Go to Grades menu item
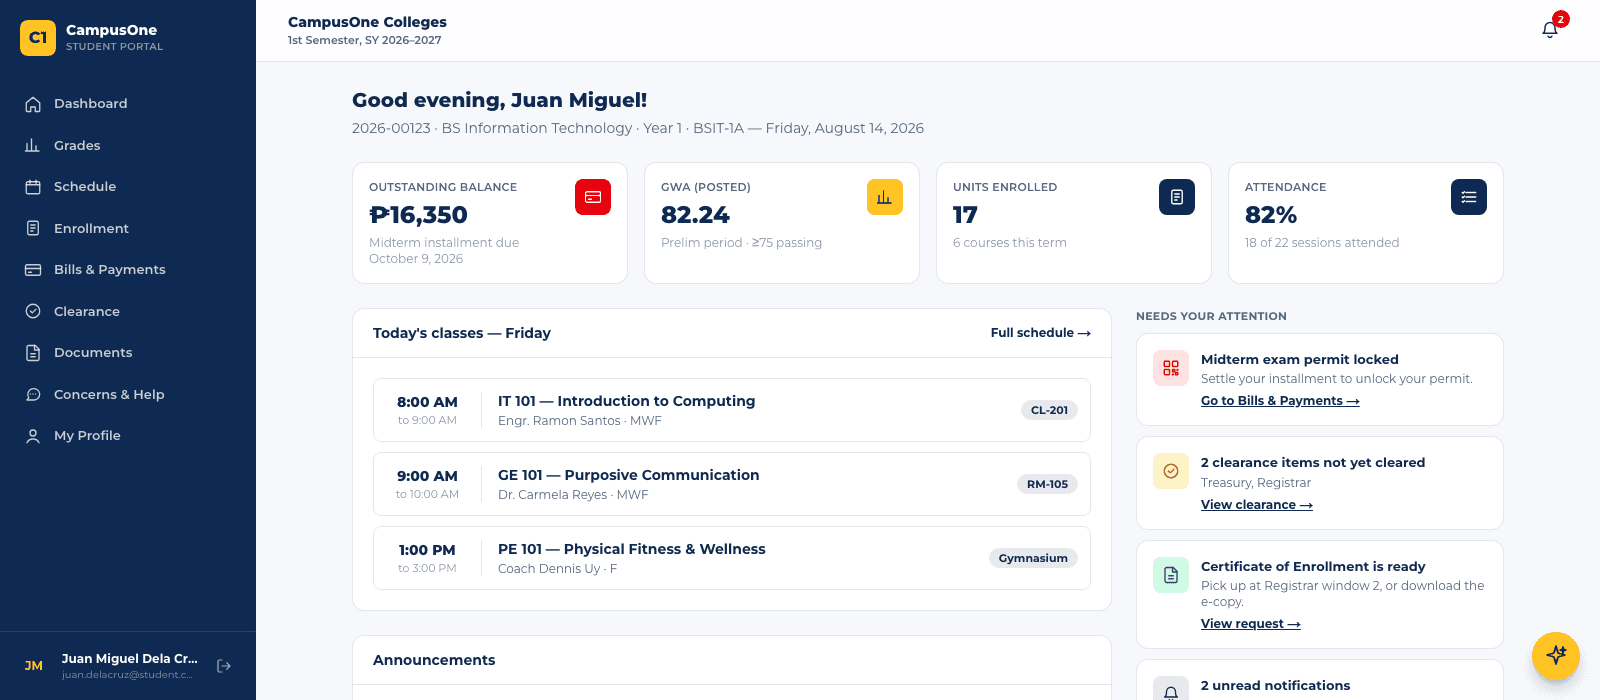The width and height of the screenshot is (1600, 700). [x=128, y=145]
